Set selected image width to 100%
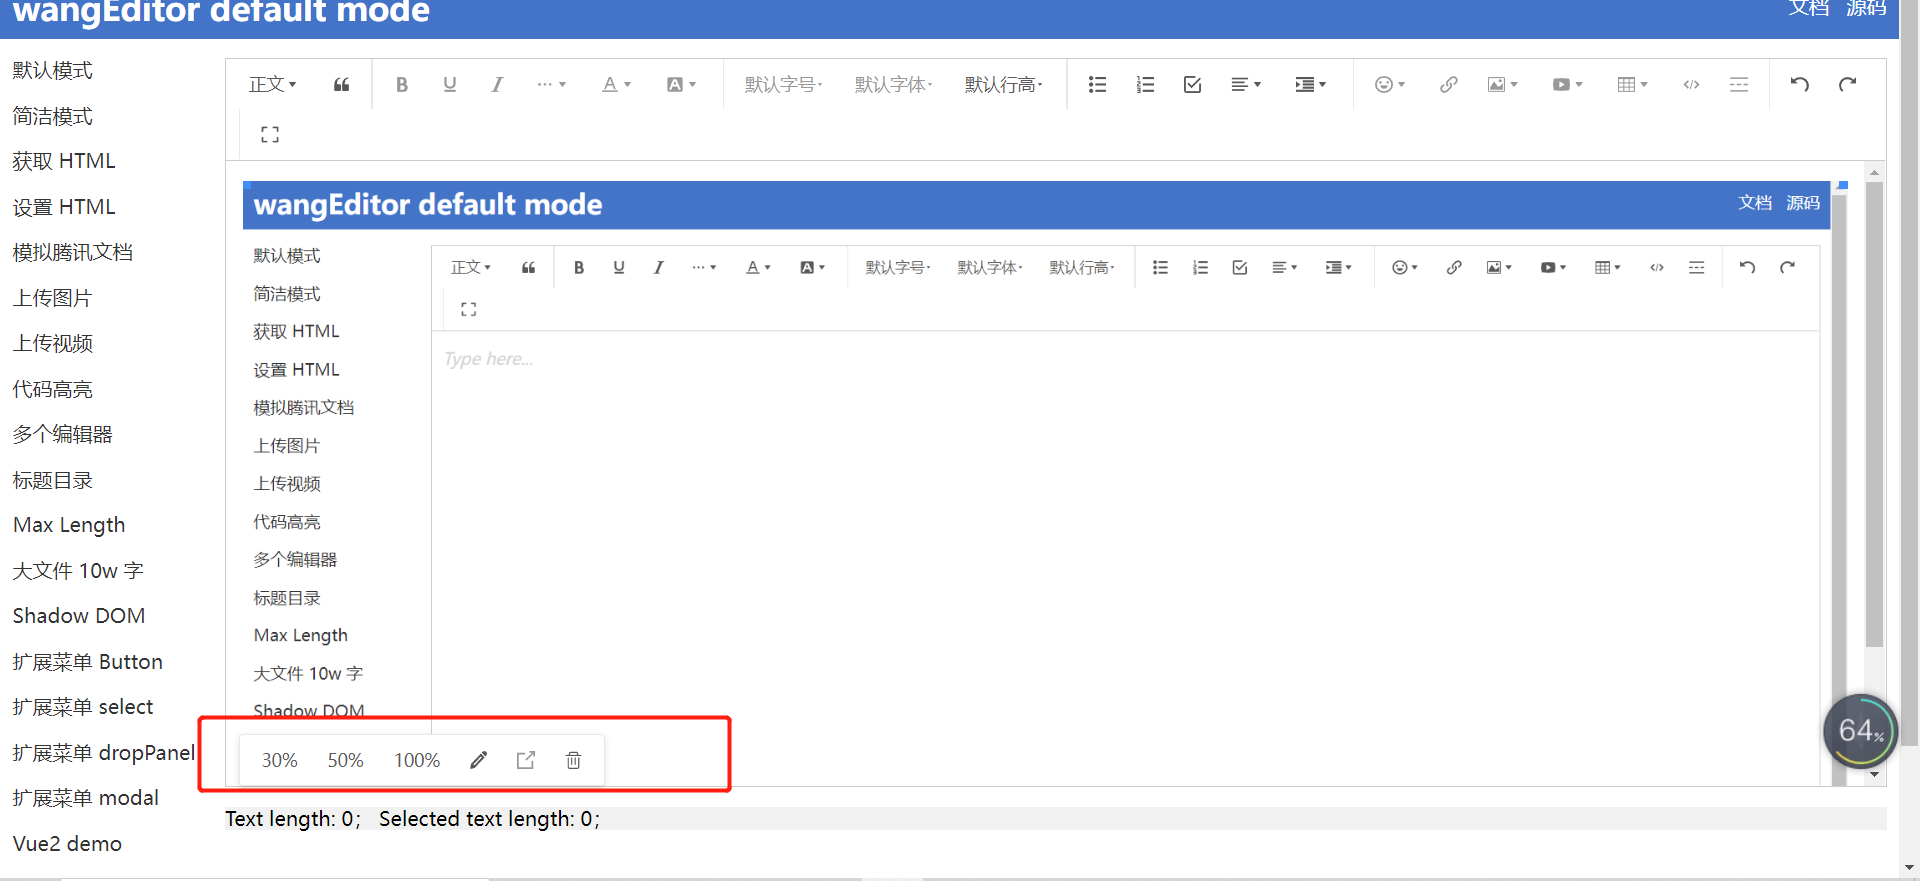Viewport: 1920px width, 881px height. pyautogui.click(x=417, y=760)
